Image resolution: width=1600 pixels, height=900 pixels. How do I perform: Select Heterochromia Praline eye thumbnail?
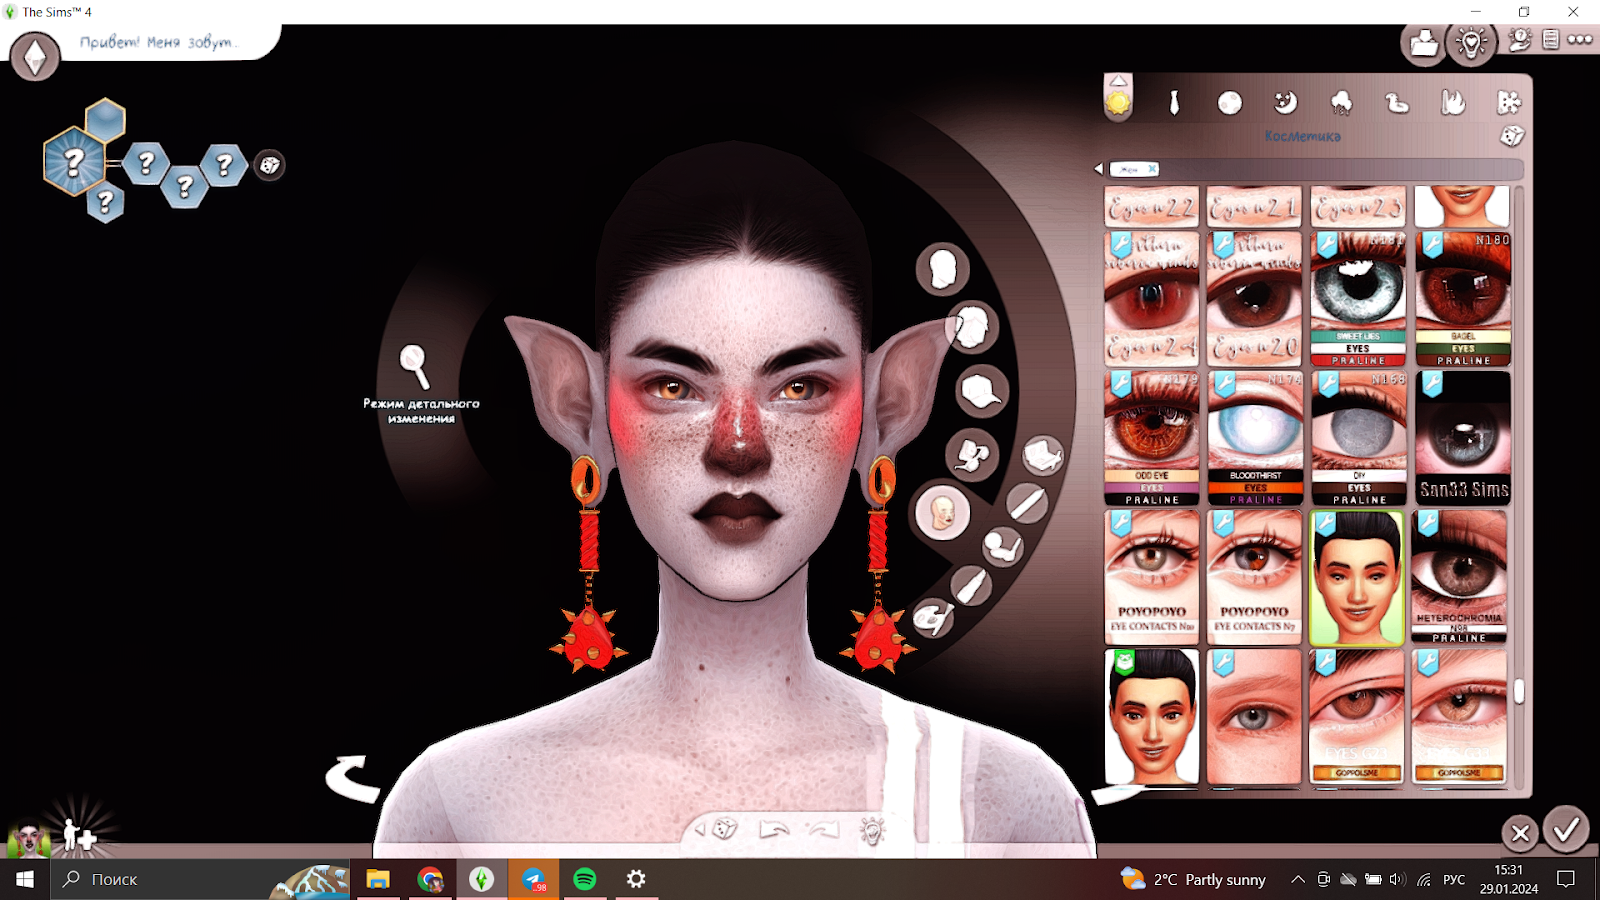coord(1460,577)
